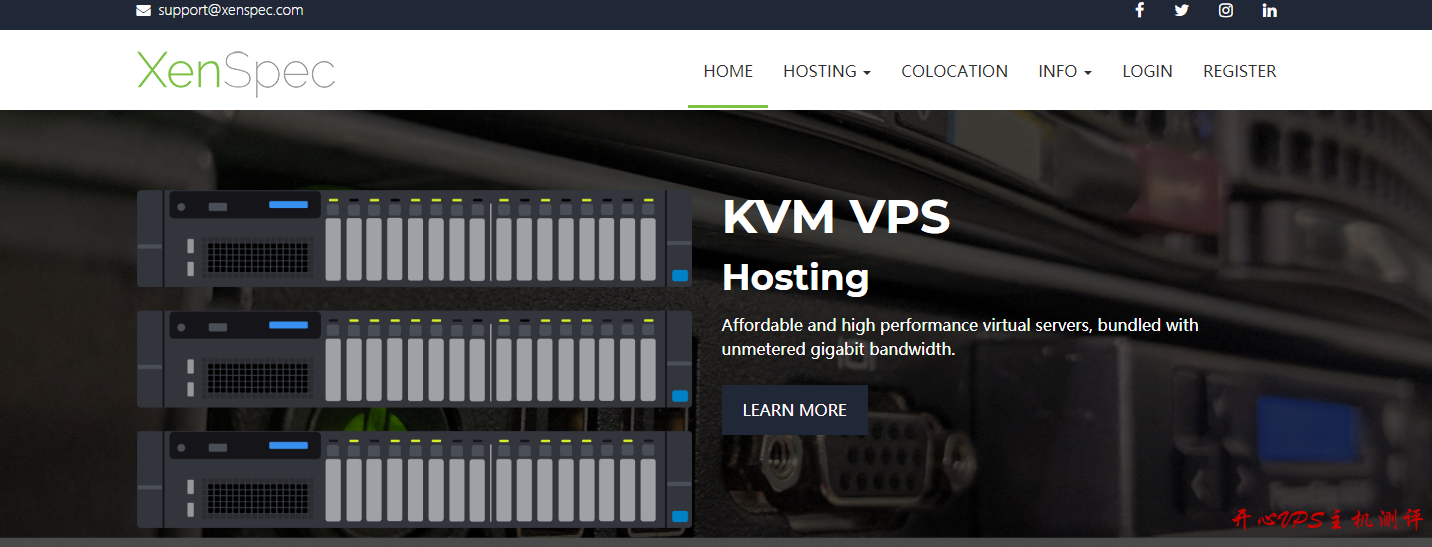Open the COLOCATION page from the navbar

[x=954, y=71]
